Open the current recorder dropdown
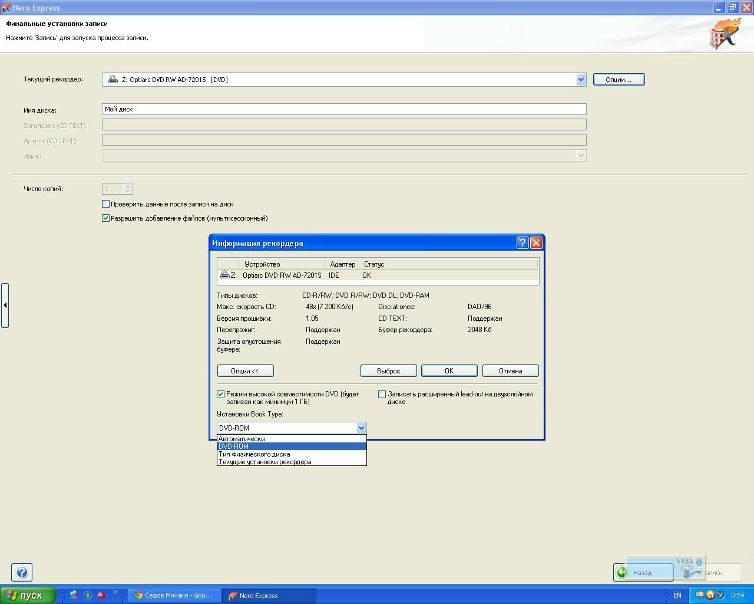Viewport: 754px width, 604px height. point(581,79)
